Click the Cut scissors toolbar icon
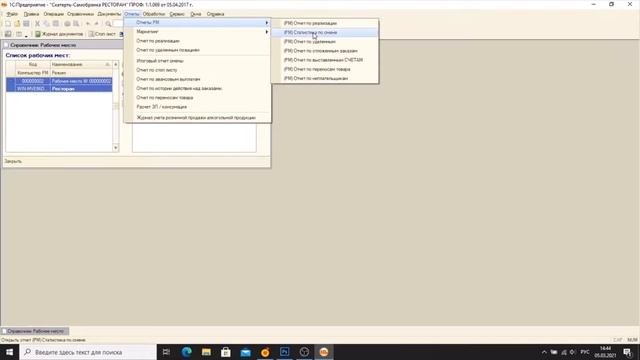The width and height of the screenshot is (640, 360). 37,24
